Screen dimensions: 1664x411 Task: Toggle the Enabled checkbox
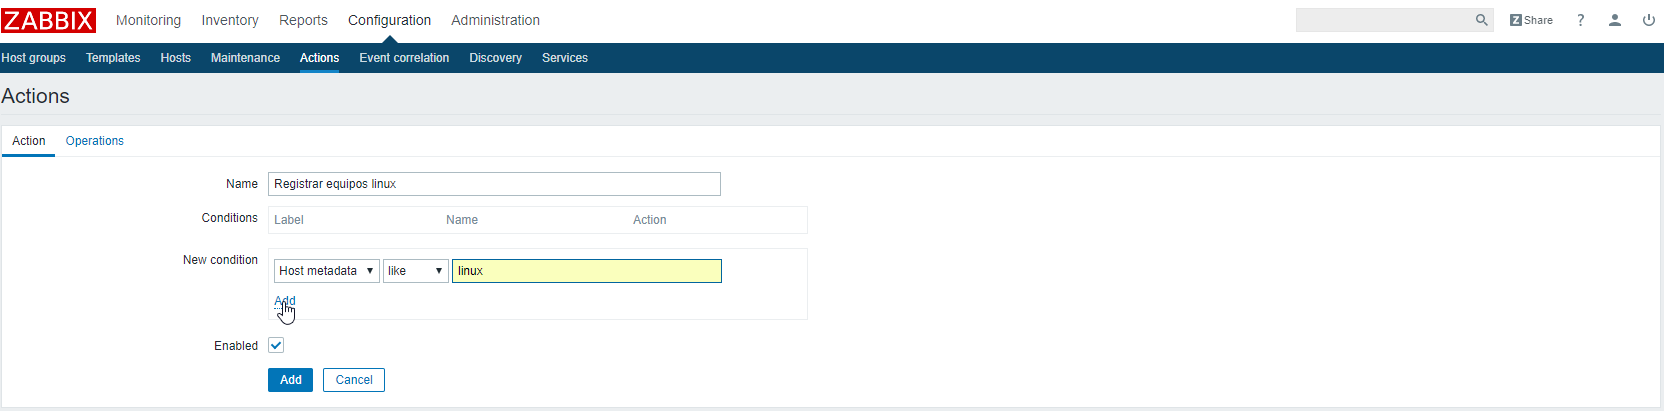point(276,345)
